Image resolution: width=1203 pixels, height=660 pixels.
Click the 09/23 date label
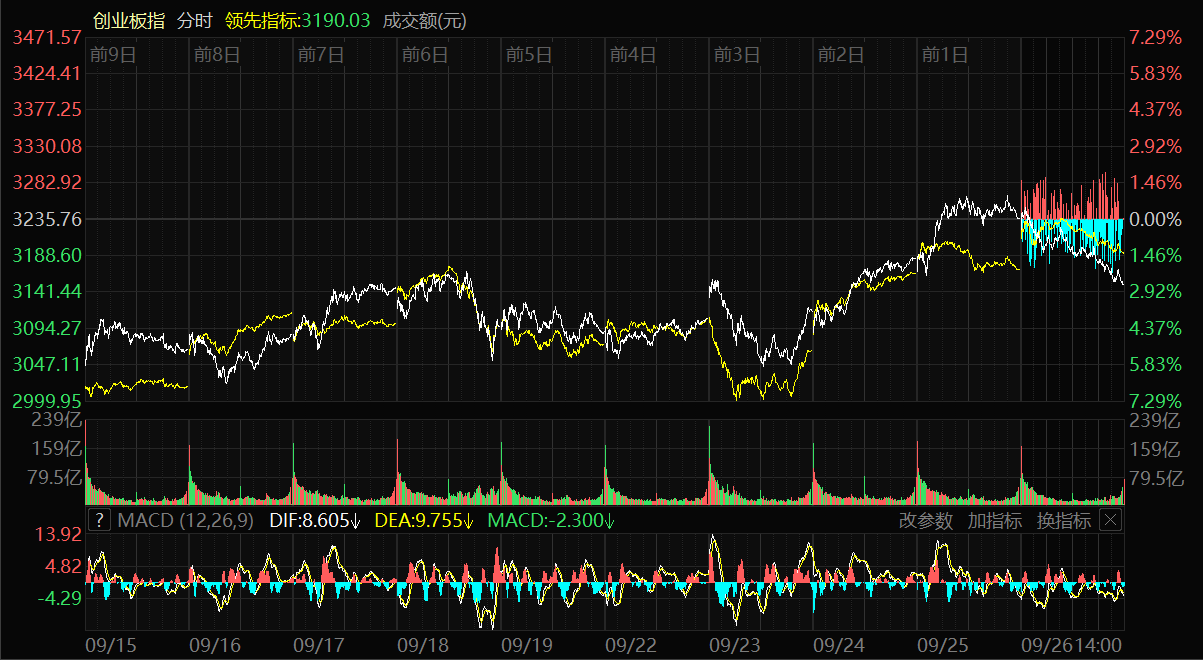tap(735, 646)
